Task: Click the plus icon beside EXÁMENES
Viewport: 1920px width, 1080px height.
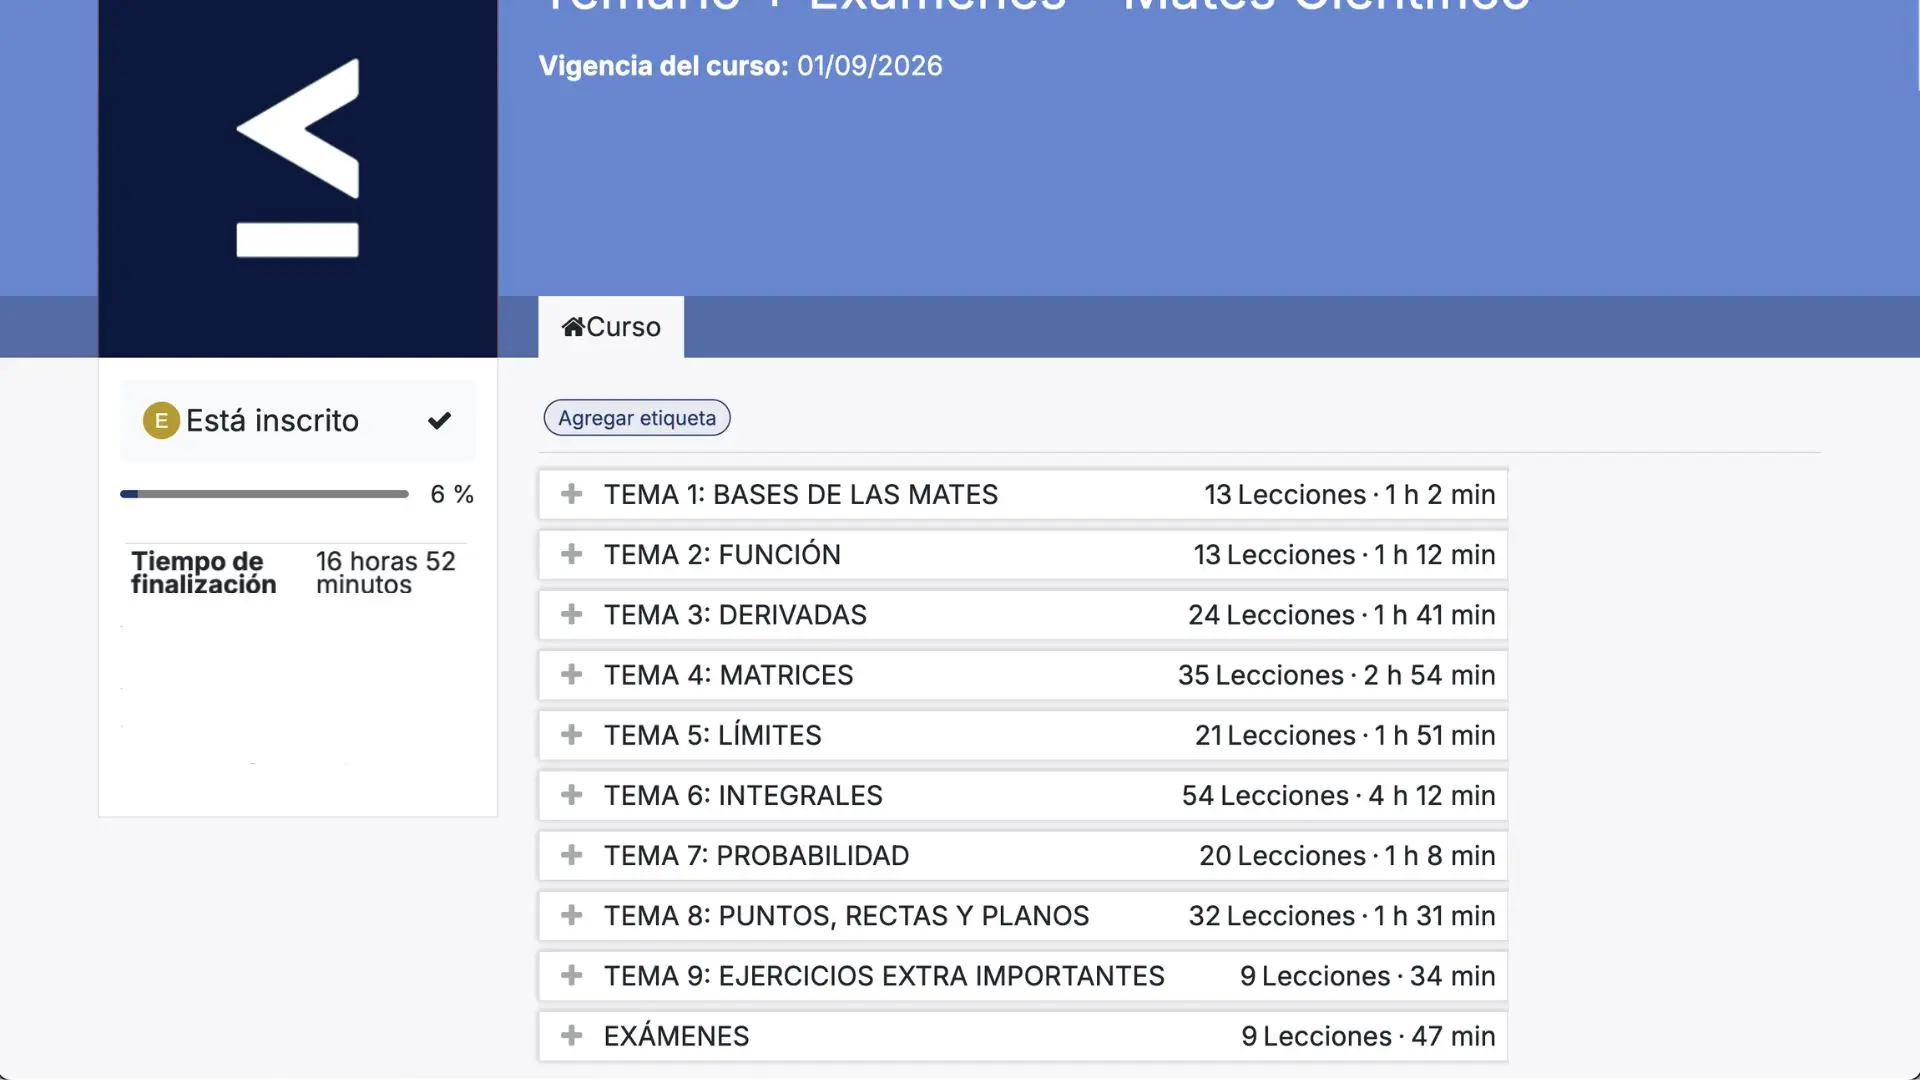Action: (x=571, y=1035)
